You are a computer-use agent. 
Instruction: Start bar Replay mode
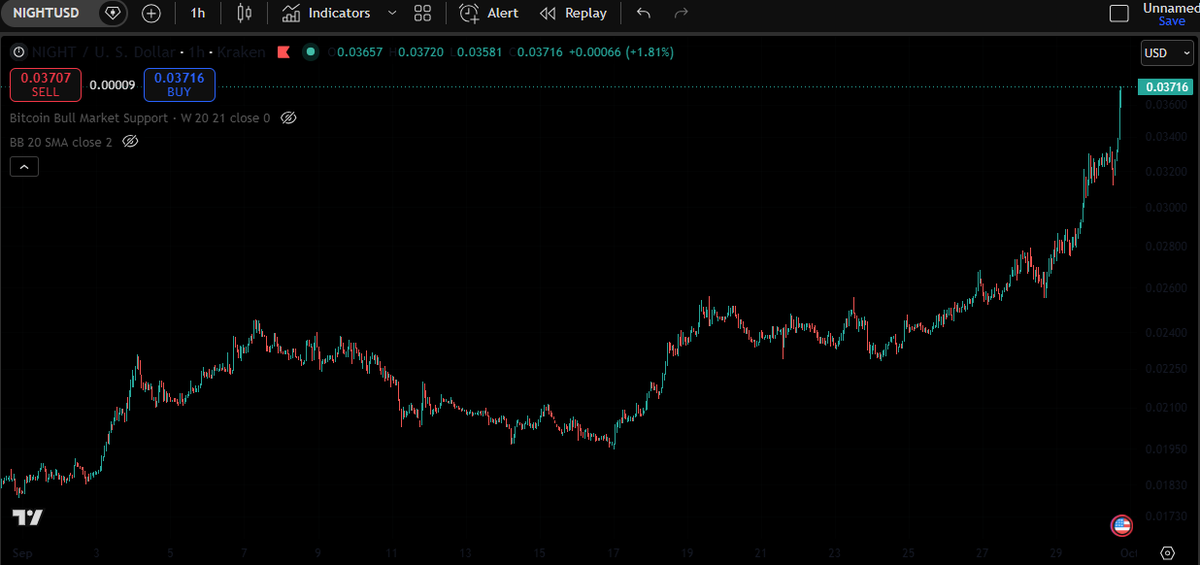coord(573,13)
